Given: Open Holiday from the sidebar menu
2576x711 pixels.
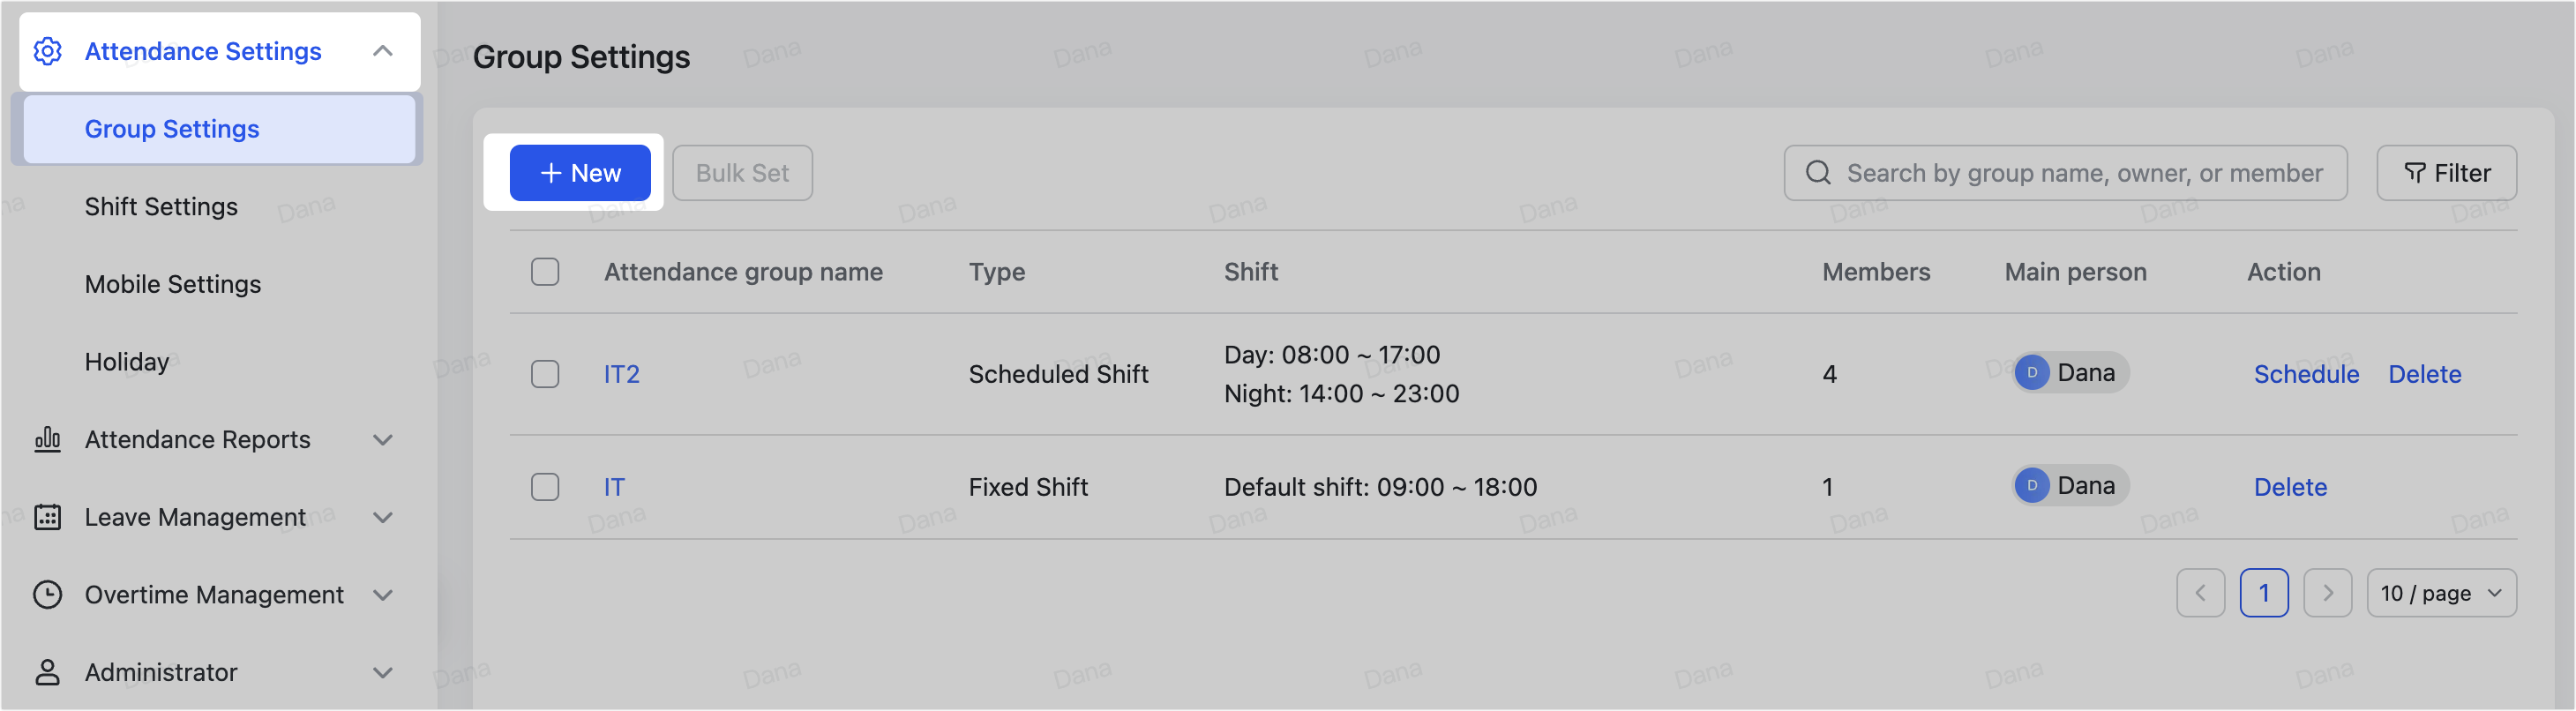Looking at the screenshot, I should point(127,361).
